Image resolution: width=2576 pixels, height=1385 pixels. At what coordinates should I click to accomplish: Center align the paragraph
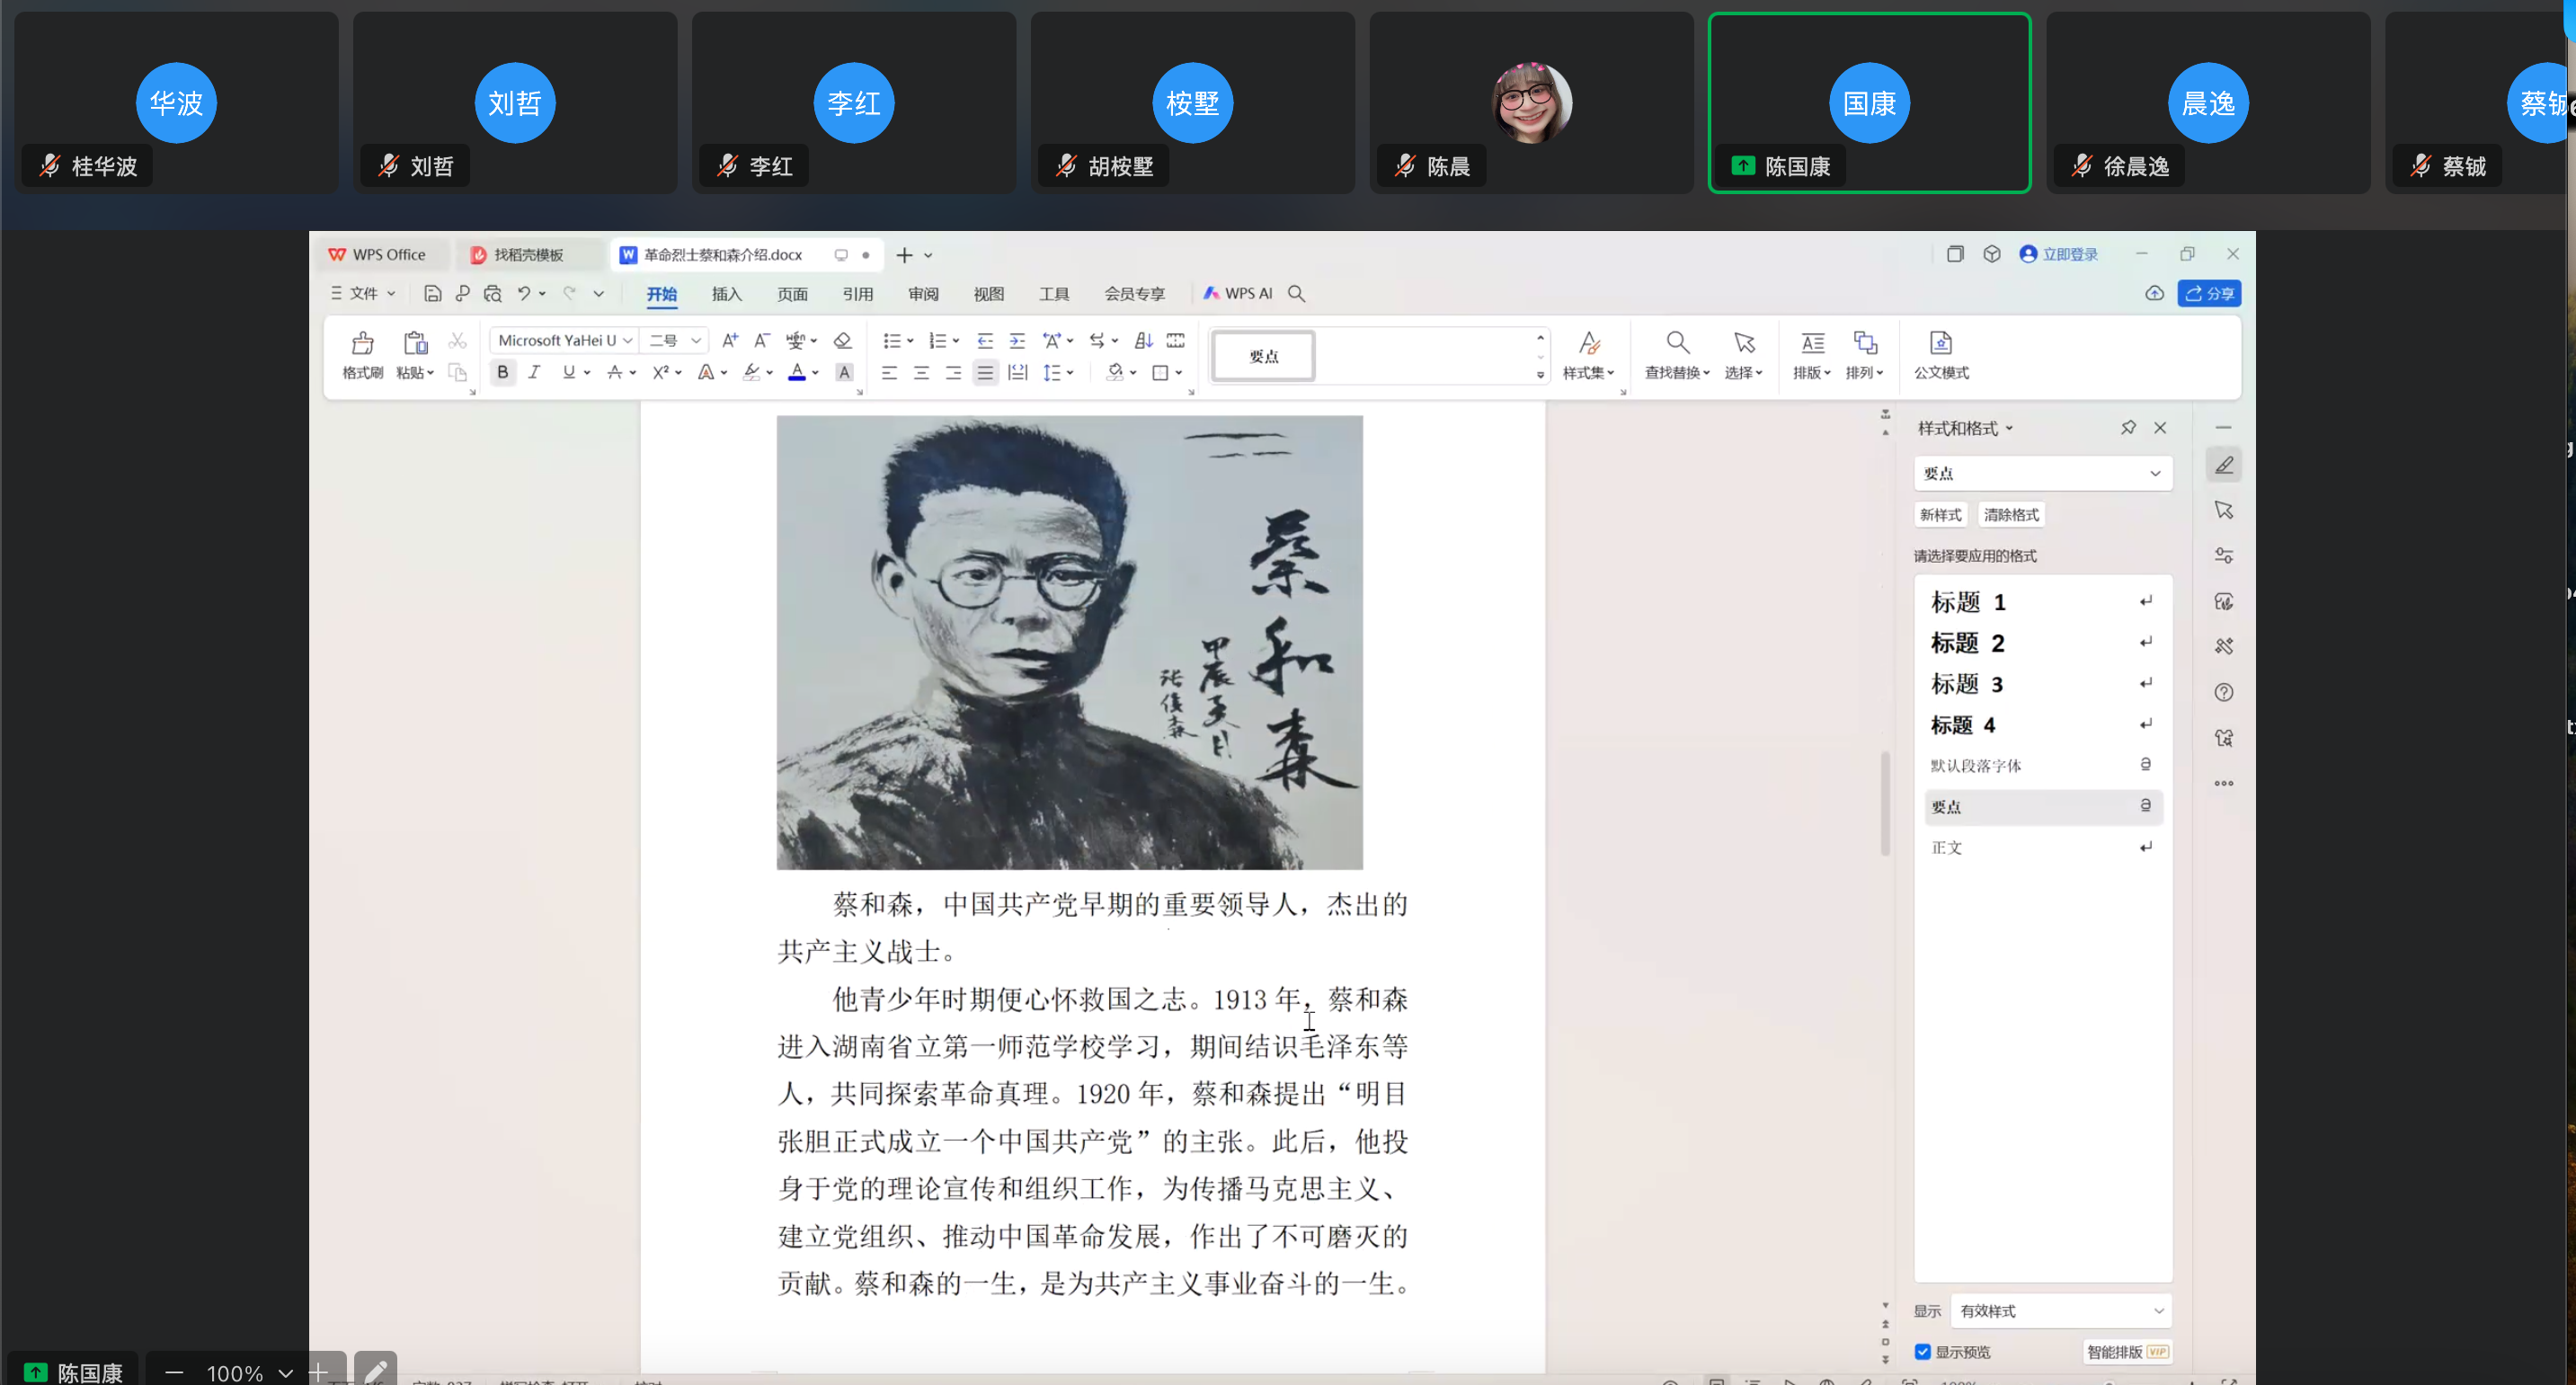pyautogui.click(x=921, y=372)
